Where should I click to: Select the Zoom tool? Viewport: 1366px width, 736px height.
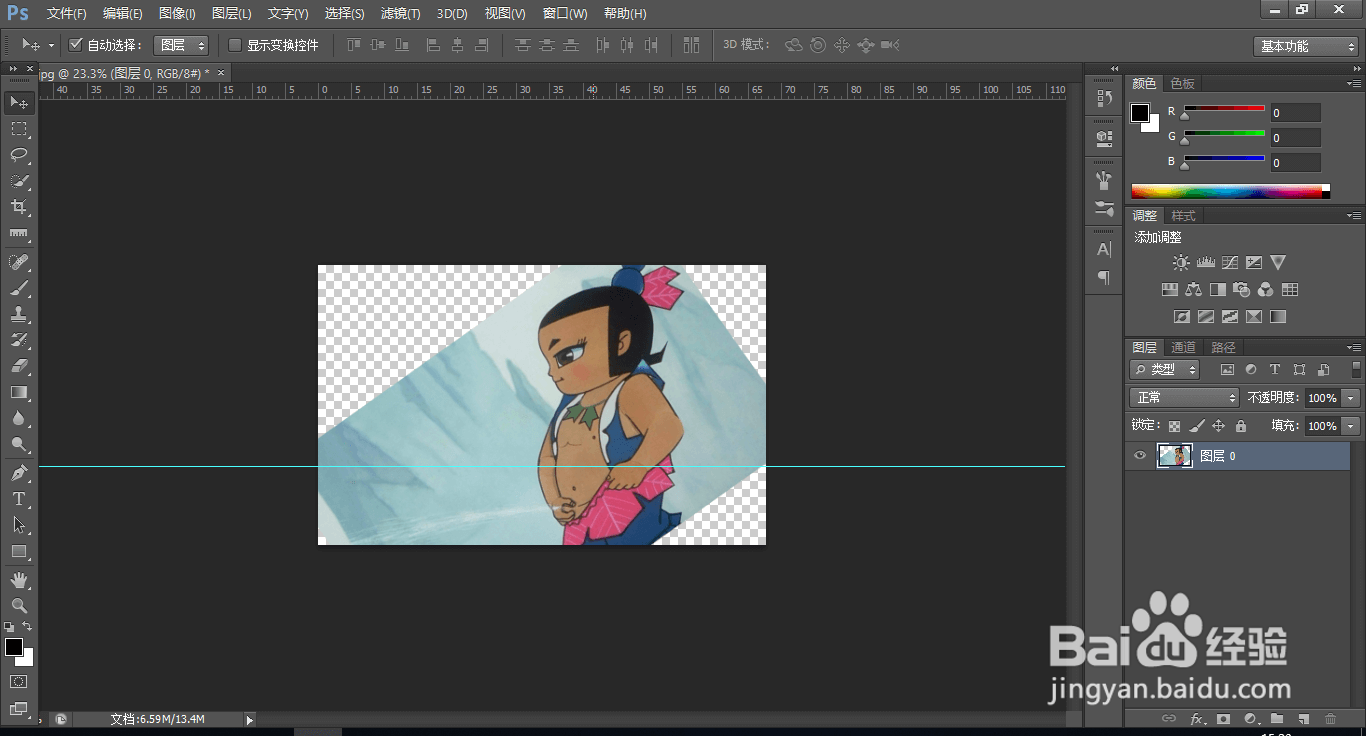(x=19, y=605)
